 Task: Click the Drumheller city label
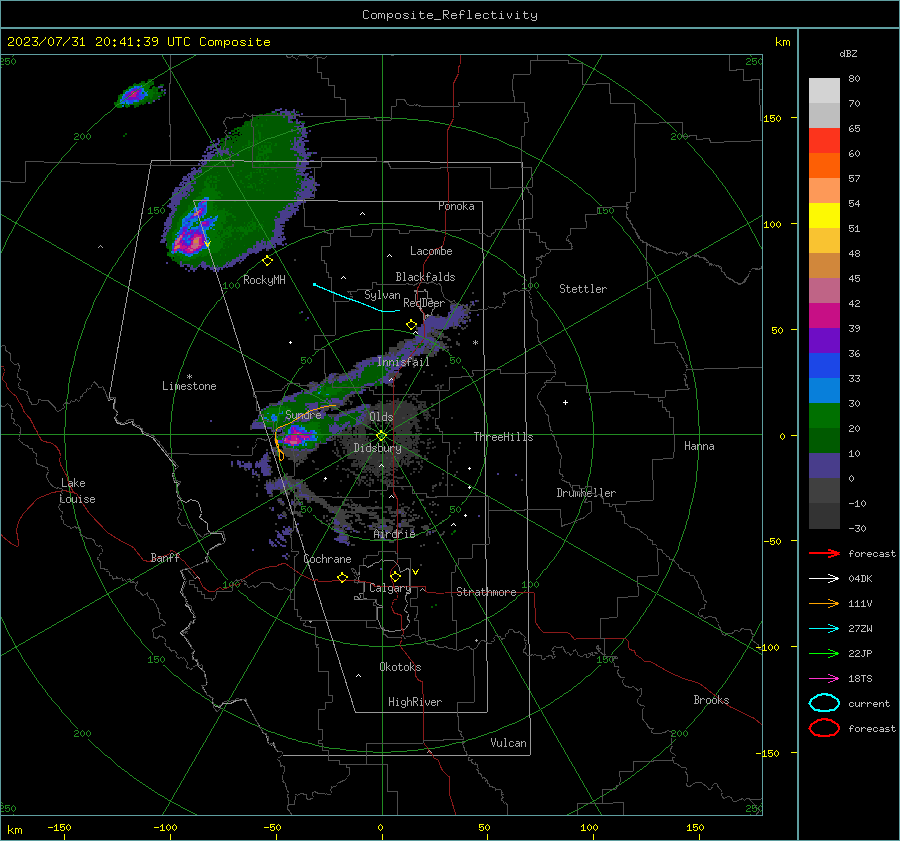tap(586, 493)
